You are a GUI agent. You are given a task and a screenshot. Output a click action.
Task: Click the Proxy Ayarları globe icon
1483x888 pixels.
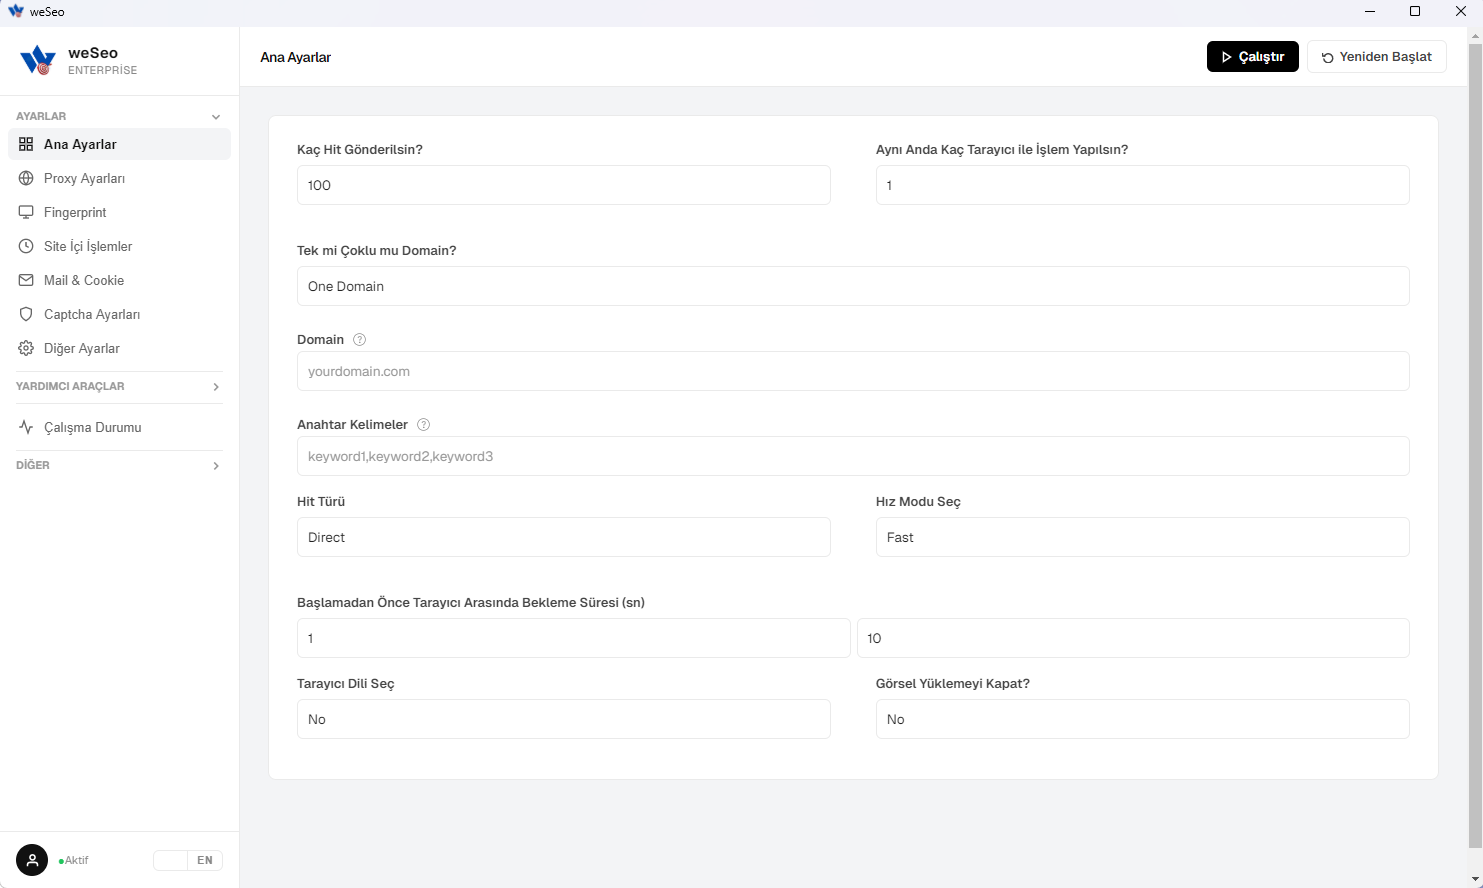coord(26,178)
